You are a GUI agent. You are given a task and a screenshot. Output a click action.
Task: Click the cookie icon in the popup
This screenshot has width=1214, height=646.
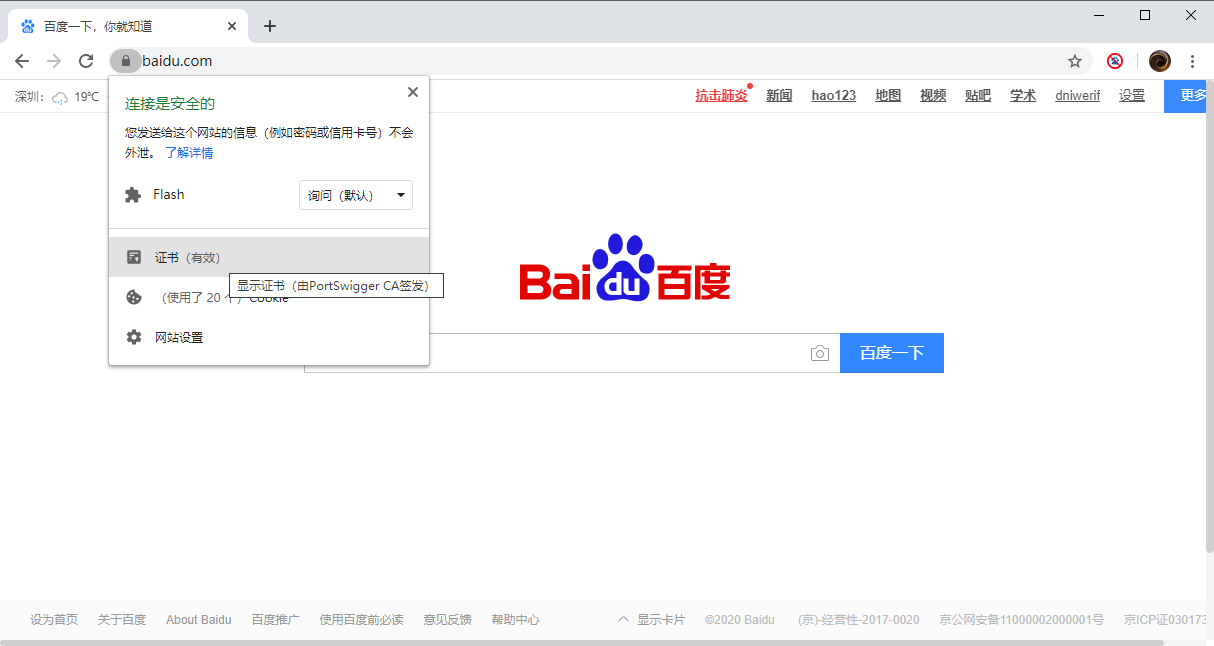pyautogui.click(x=134, y=297)
